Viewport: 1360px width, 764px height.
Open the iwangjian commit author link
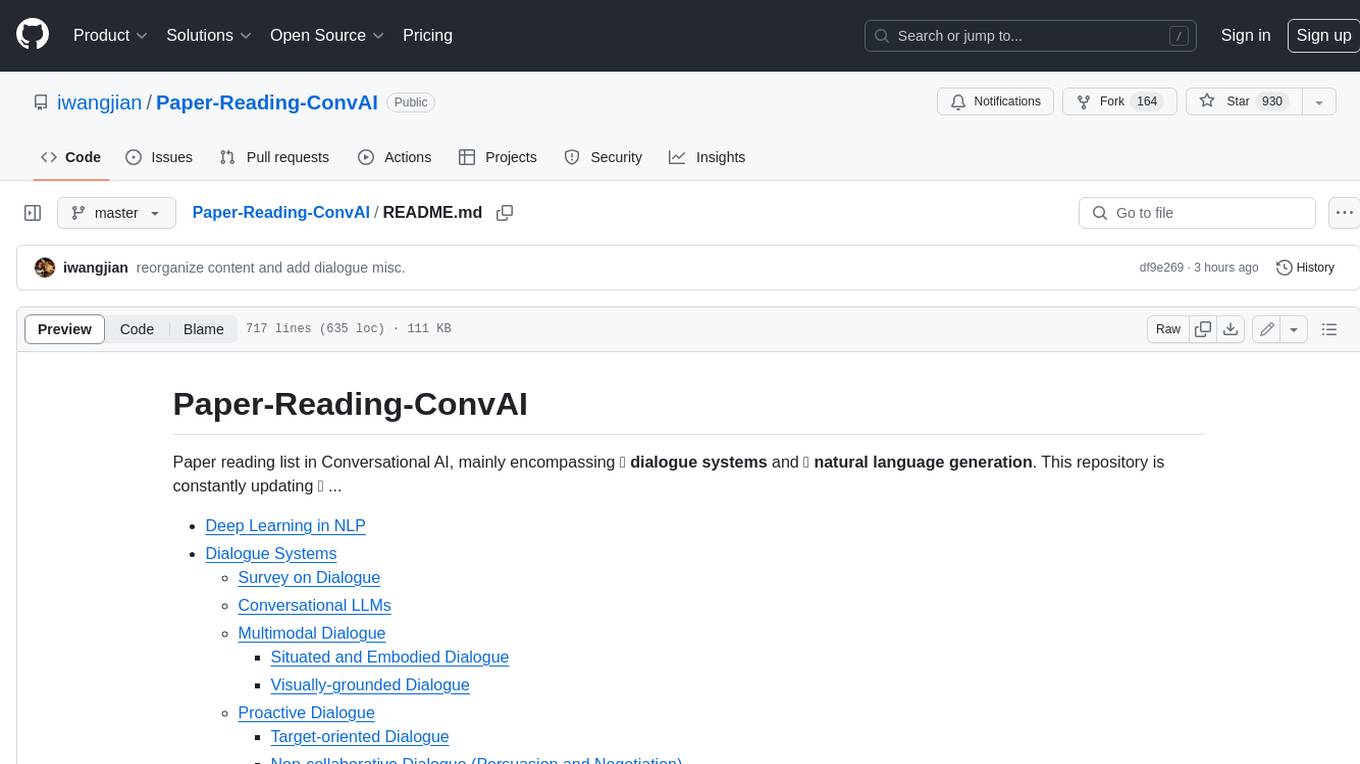point(95,268)
